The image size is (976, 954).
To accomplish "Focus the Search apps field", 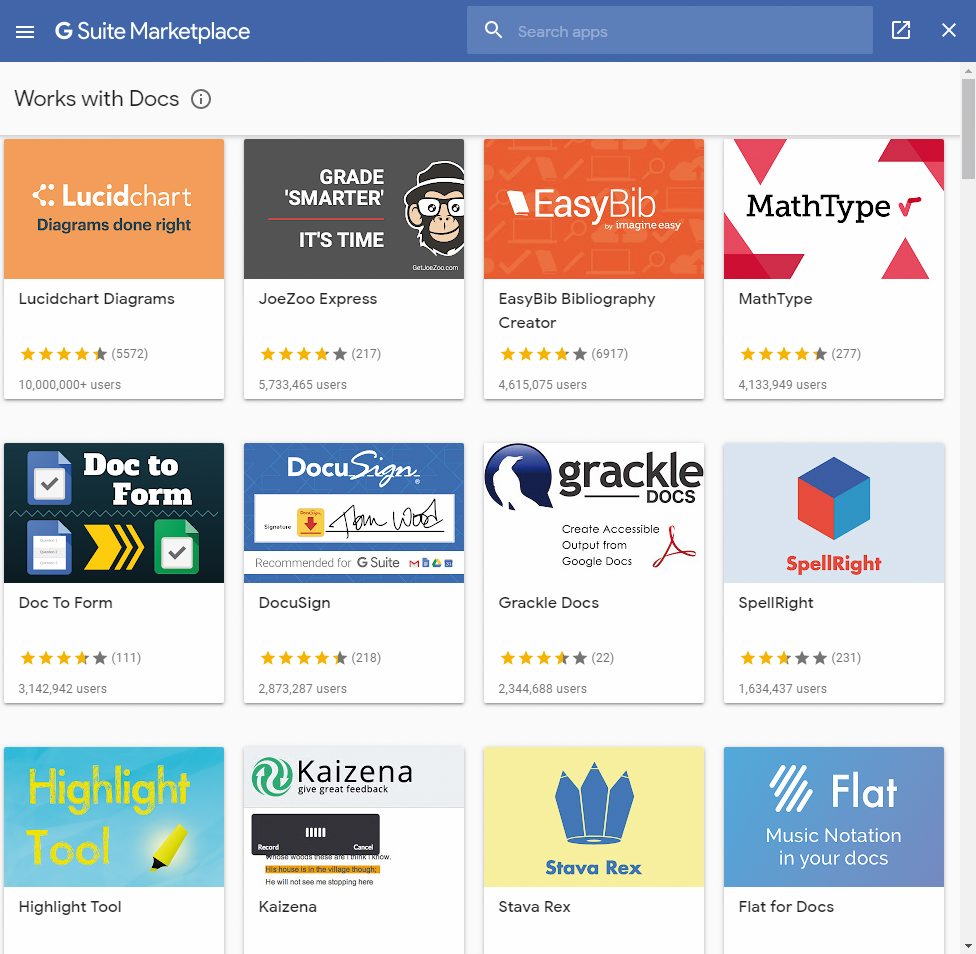I will [x=670, y=30].
